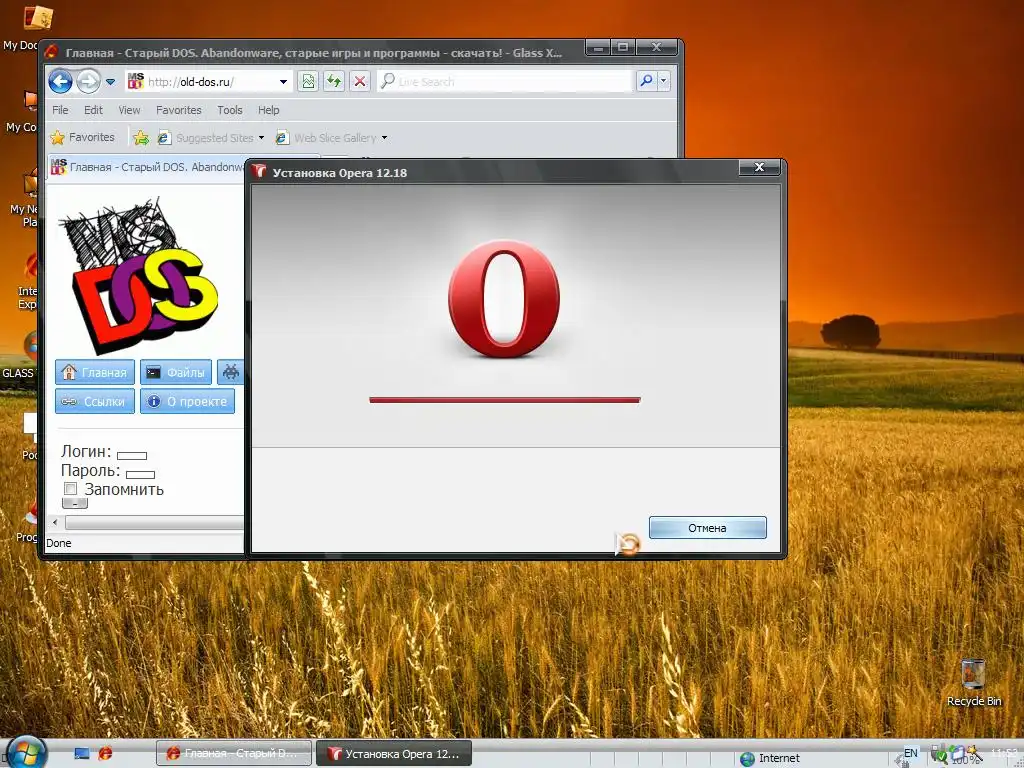Click the horizontal scrollbar left arrow
Screen dimensions: 1024x768
coord(55,522)
